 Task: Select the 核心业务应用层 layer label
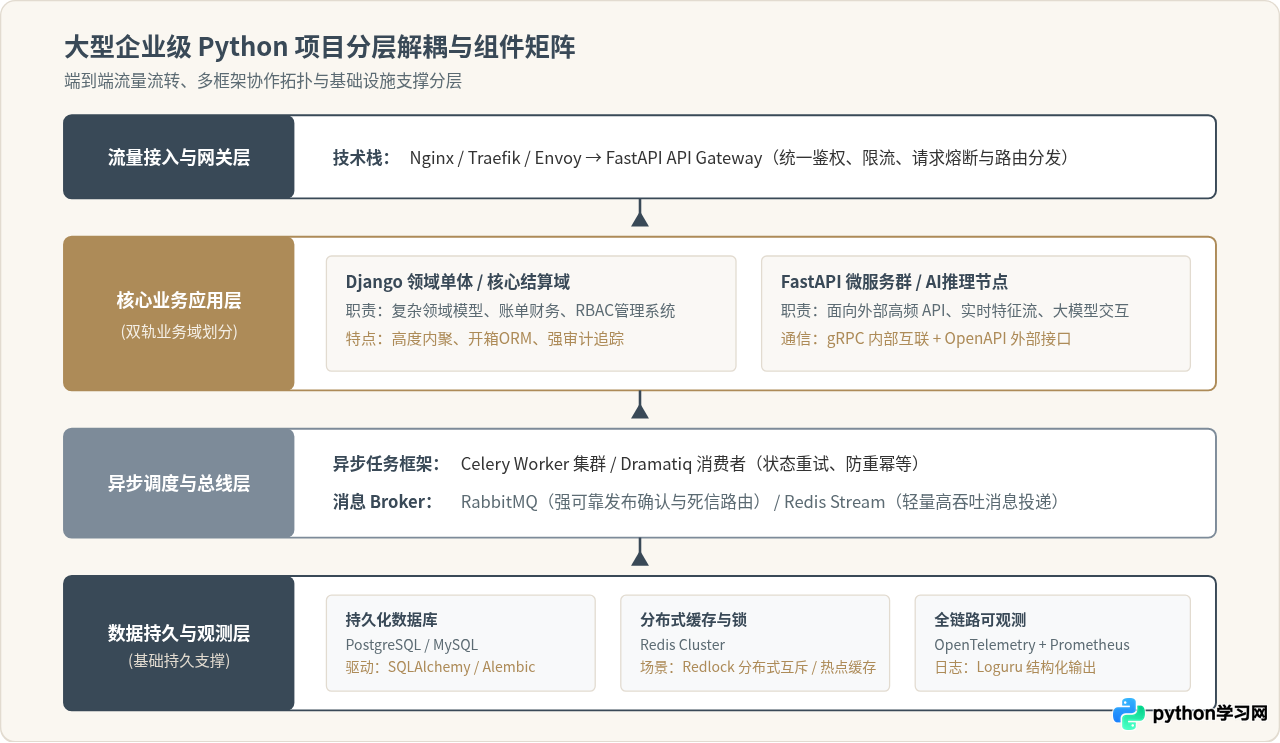[179, 301]
